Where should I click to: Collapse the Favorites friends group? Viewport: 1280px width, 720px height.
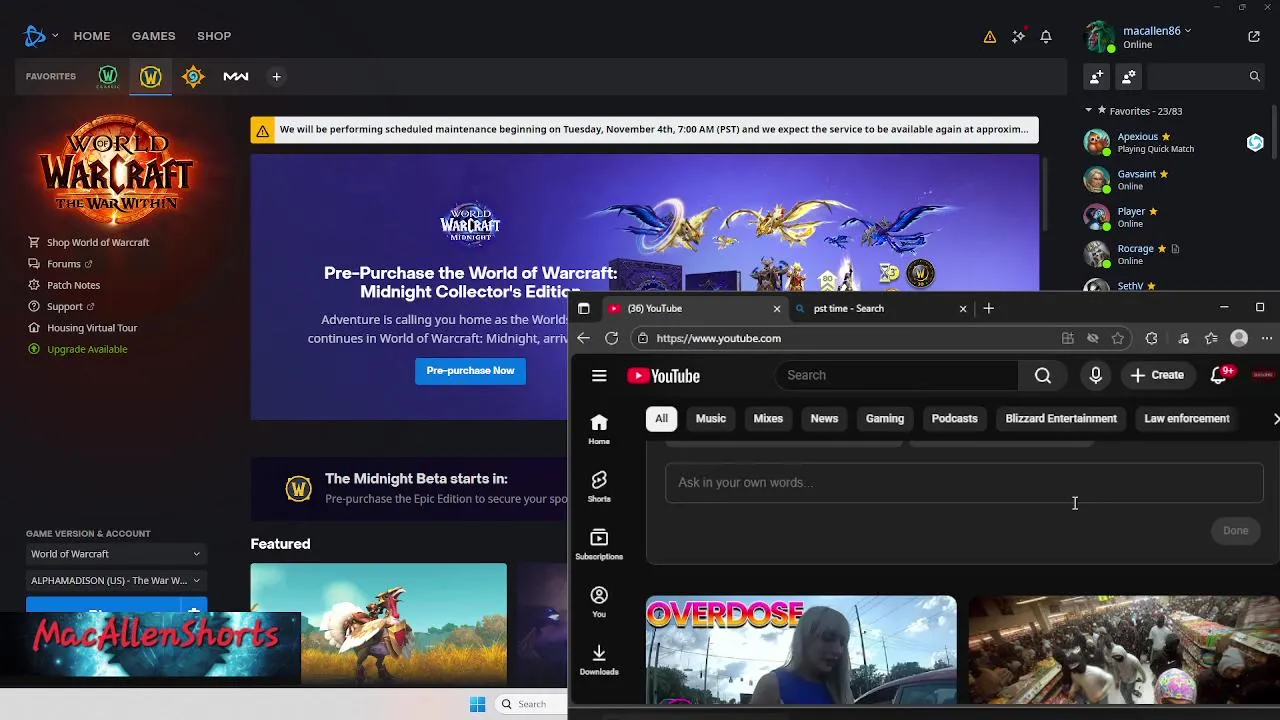pos(1089,111)
